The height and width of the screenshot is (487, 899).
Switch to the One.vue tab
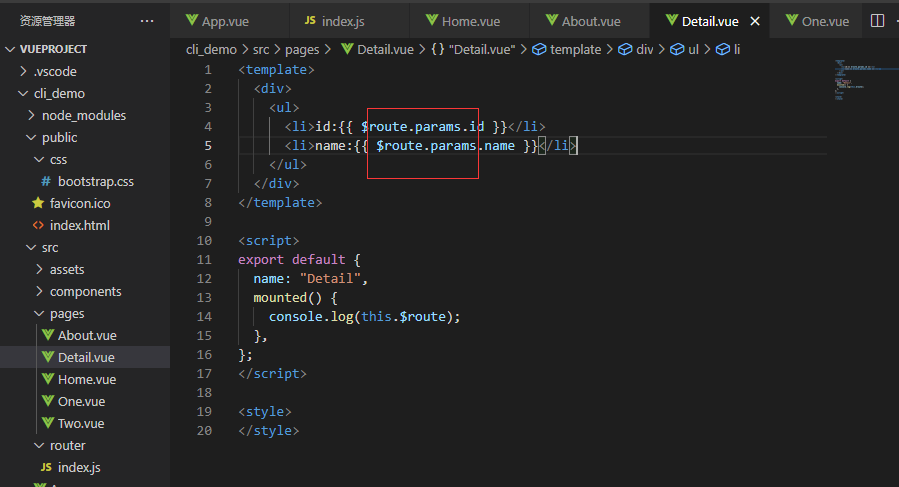coord(818,21)
